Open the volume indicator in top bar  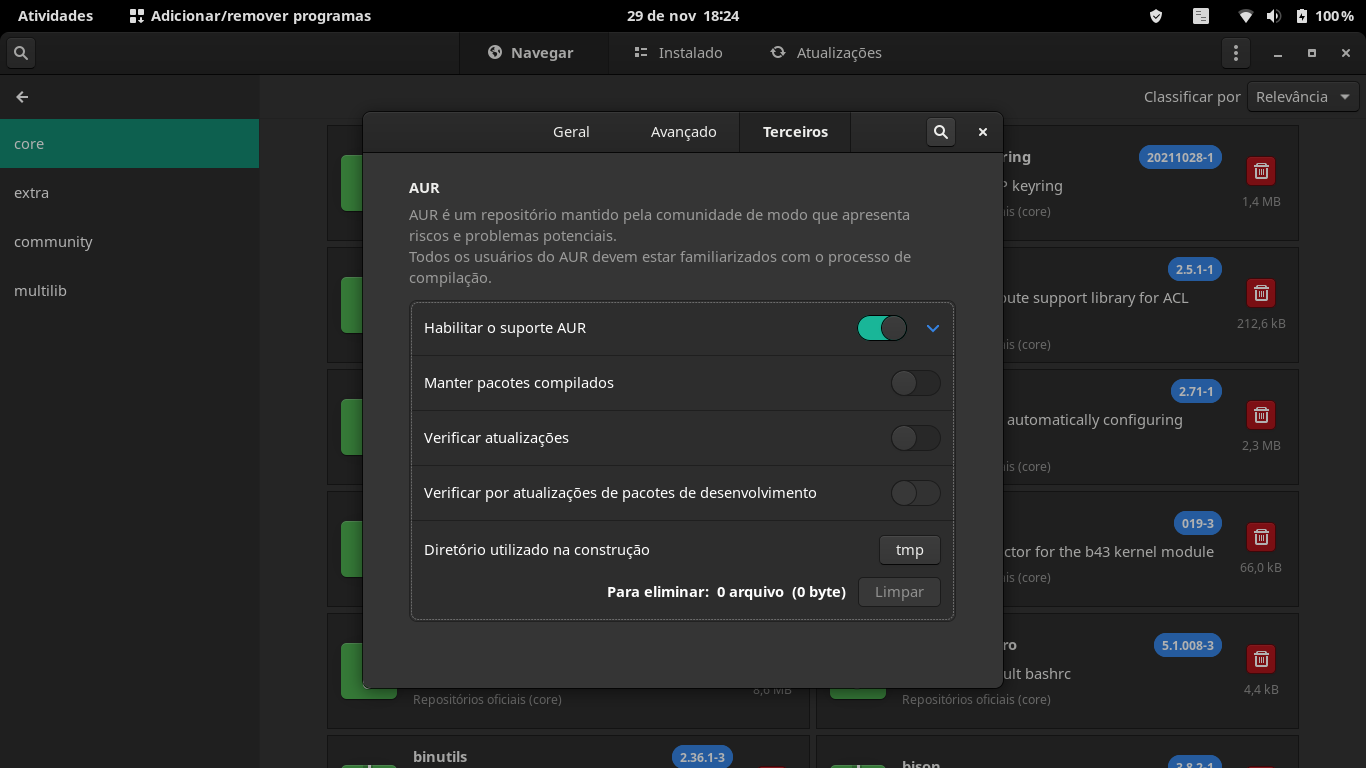click(x=1273, y=16)
